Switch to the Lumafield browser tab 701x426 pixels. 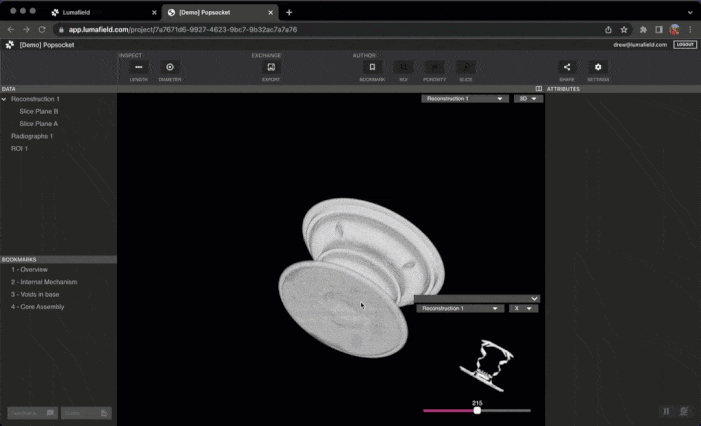(x=103, y=13)
